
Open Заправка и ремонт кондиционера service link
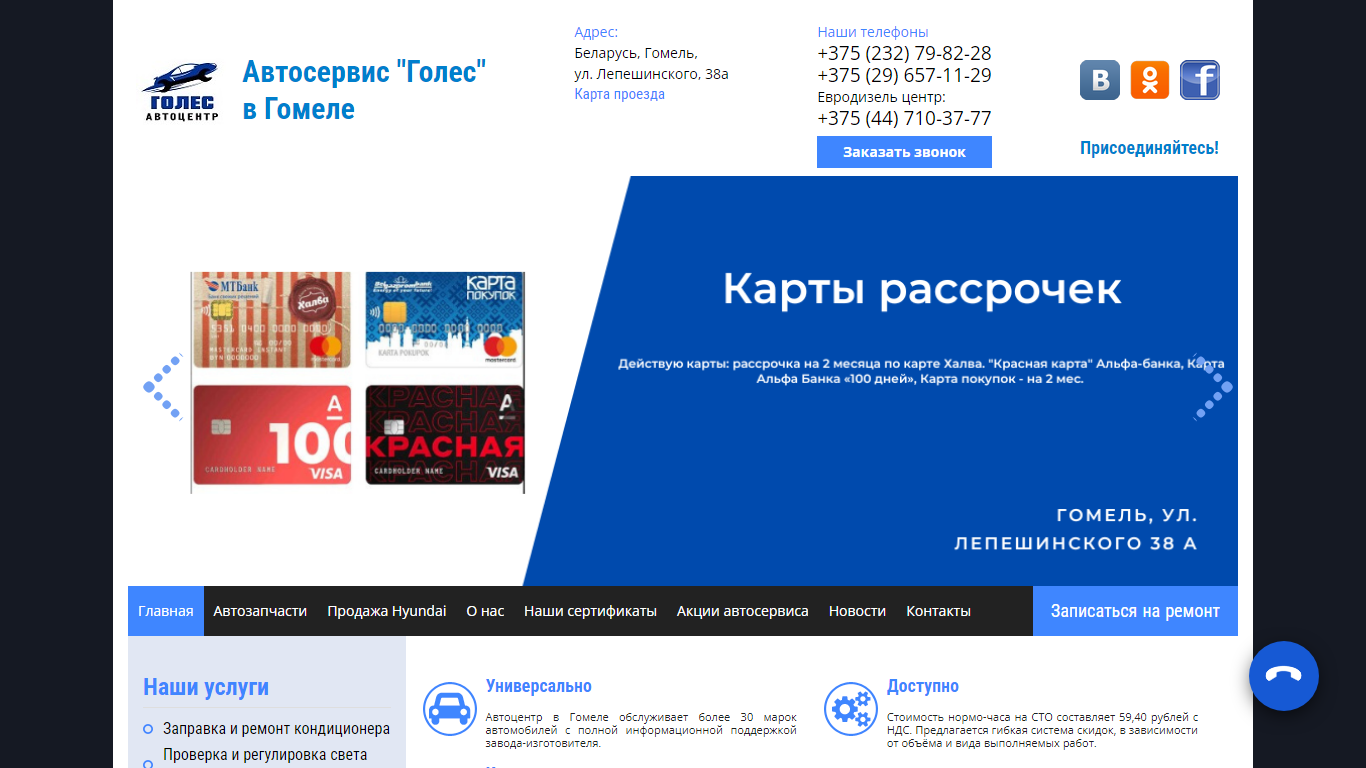pyautogui.click(x=276, y=729)
